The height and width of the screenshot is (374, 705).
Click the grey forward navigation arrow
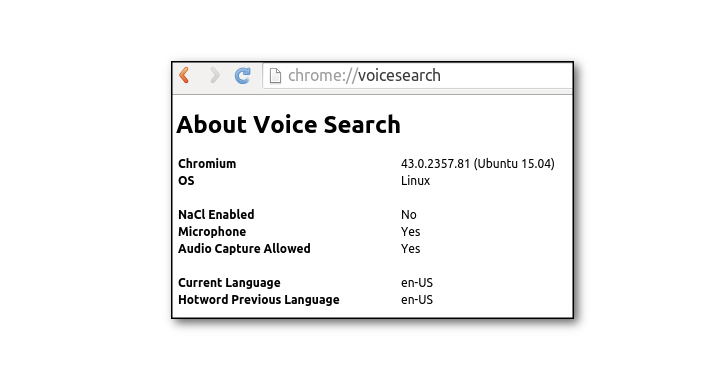[215, 75]
